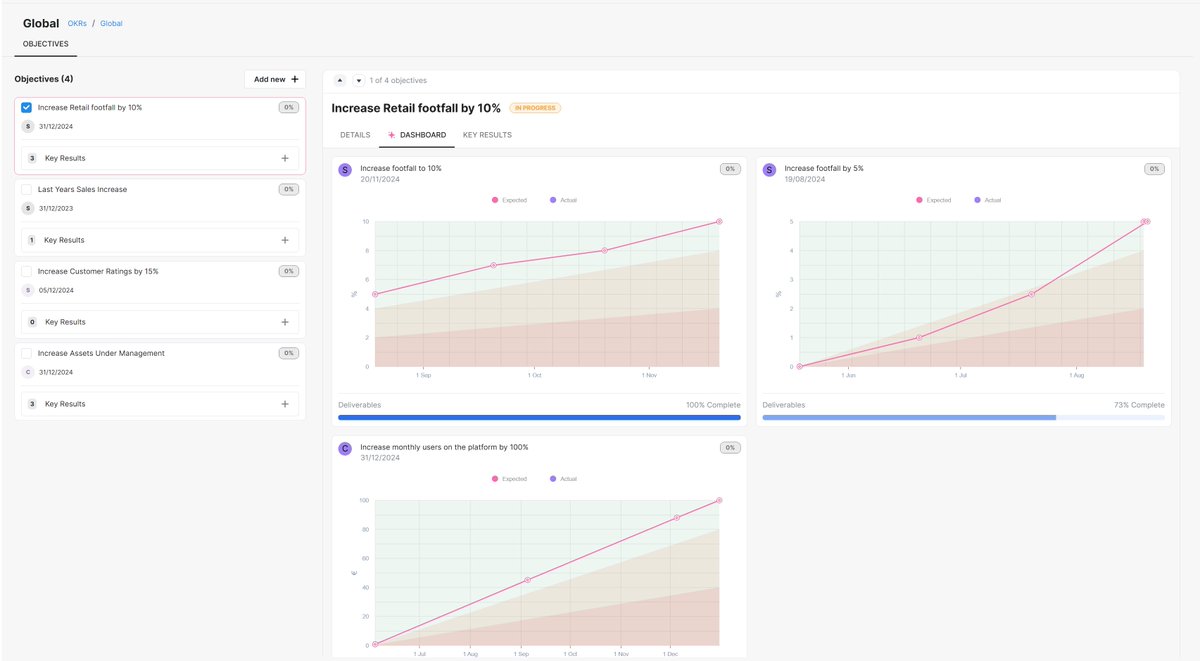Click the Increase footfall by 5% card title
This screenshot has width=1200, height=661.
[x=824, y=168]
